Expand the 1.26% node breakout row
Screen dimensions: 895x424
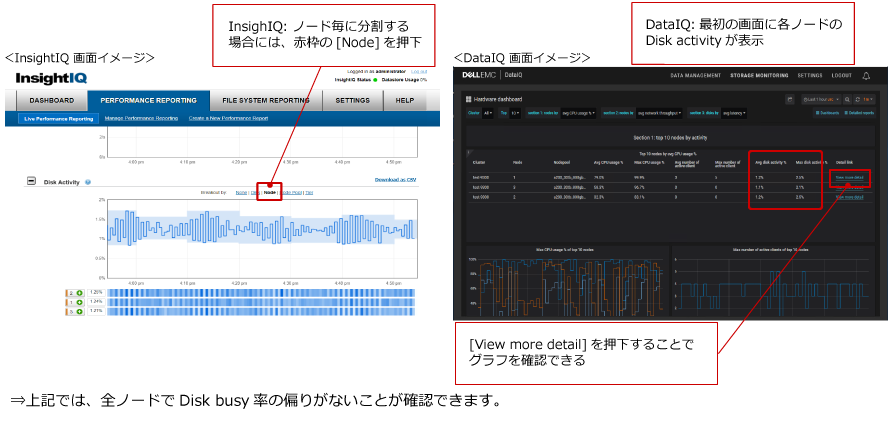[x=79, y=293]
